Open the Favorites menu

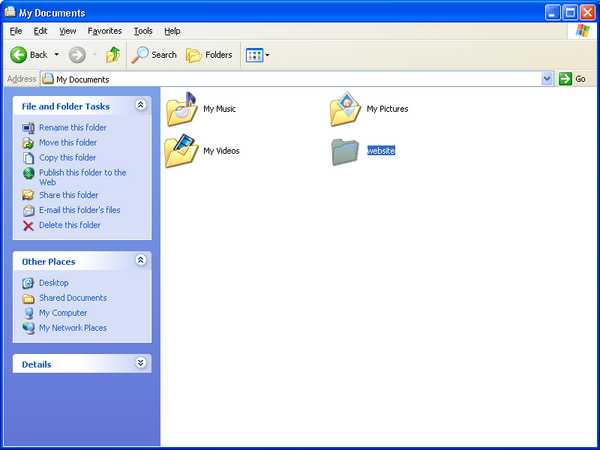[104, 31]
